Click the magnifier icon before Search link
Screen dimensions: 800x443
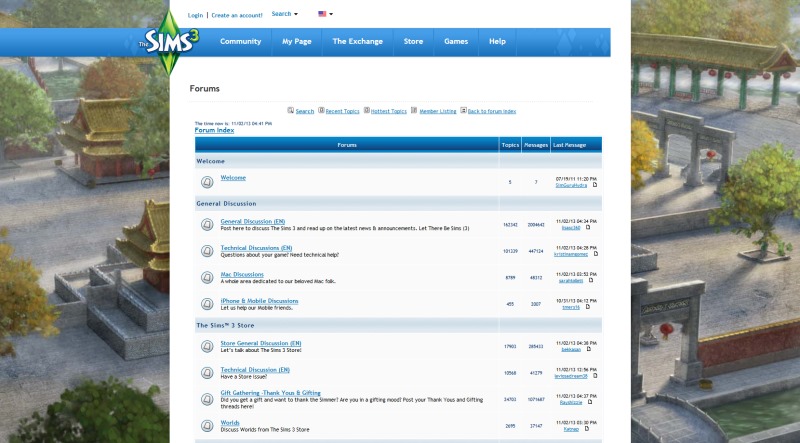tap(290, 110)
